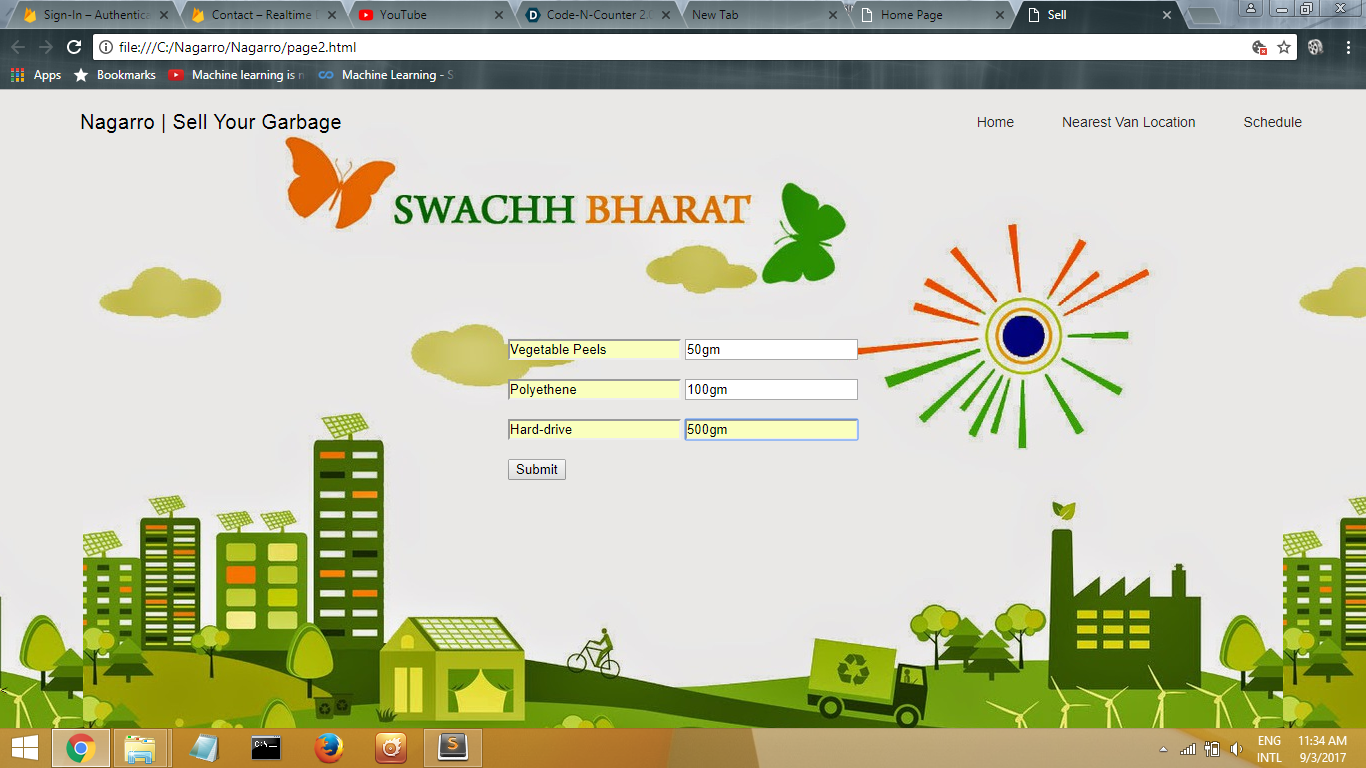The width and height of the screenshot is (1366, 768).
Task: Open File Explorer from the taskbar
Action: (140, 747)
